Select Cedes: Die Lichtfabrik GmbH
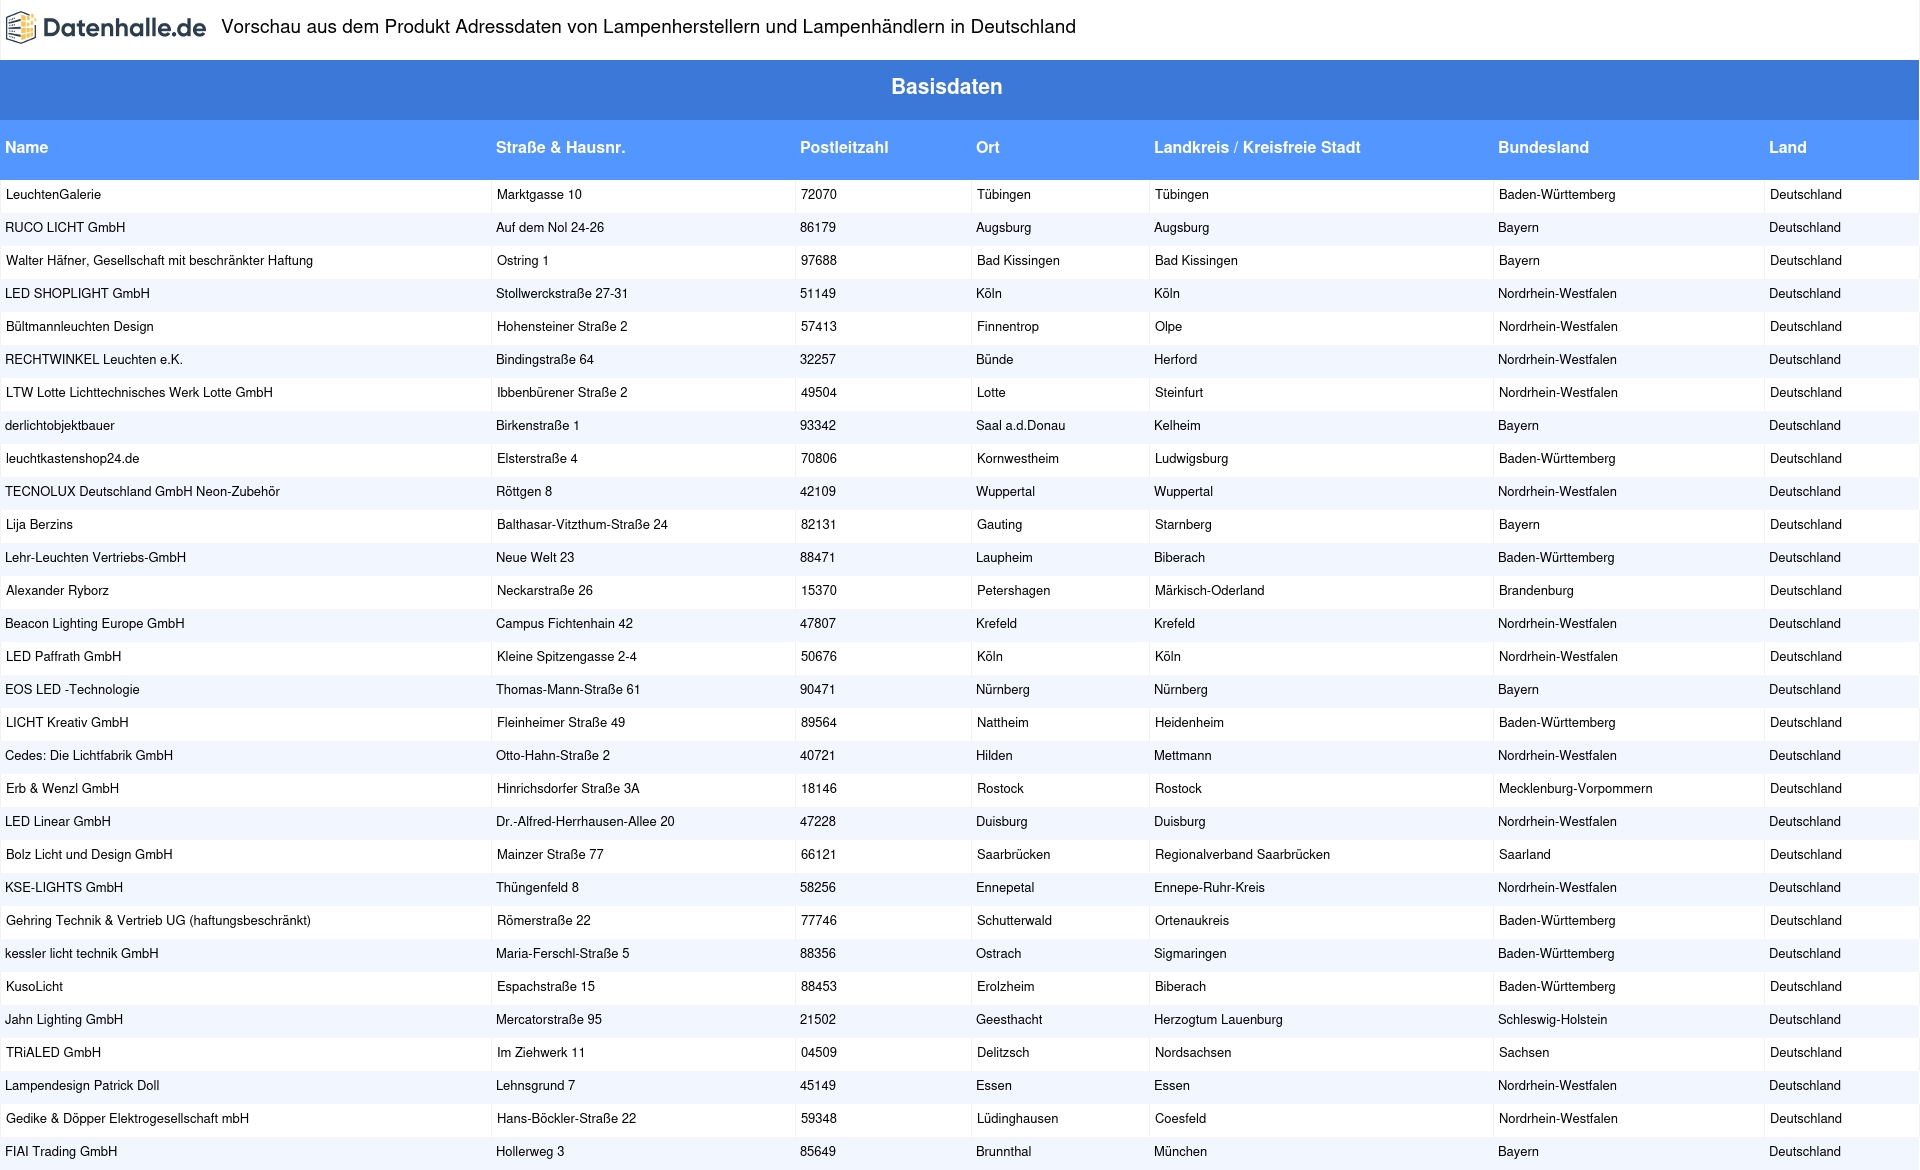 [89, 755]
